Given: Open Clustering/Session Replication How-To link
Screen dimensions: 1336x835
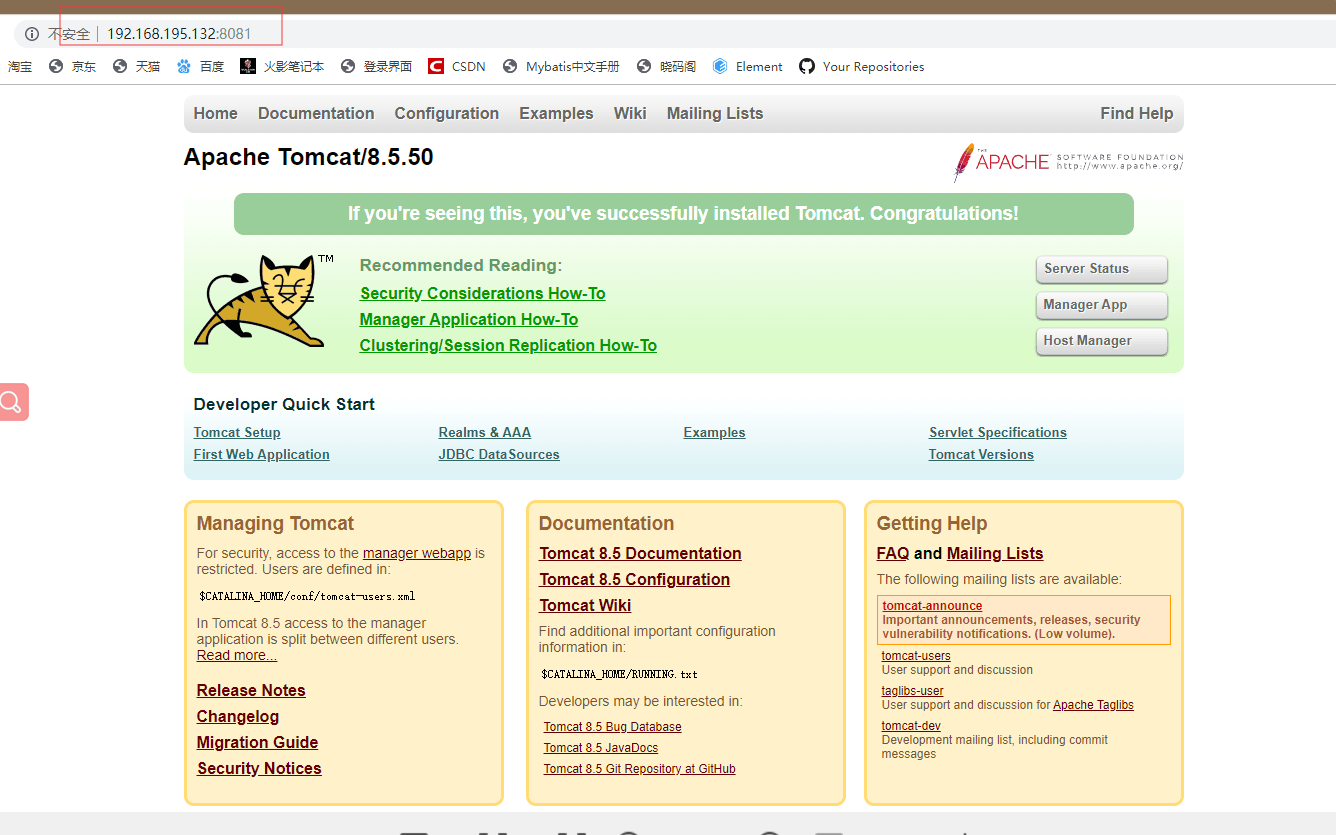Looking at the screenshot, I should [x=508, y=345].
